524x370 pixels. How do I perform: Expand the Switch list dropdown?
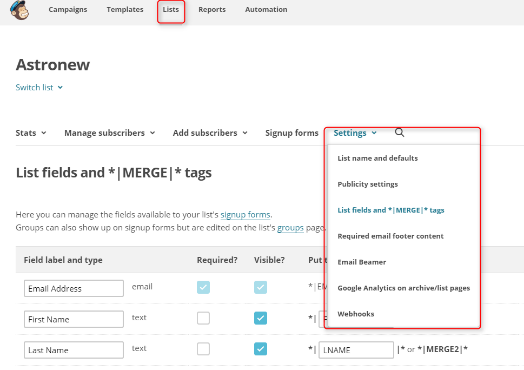[x=39, y=88]
